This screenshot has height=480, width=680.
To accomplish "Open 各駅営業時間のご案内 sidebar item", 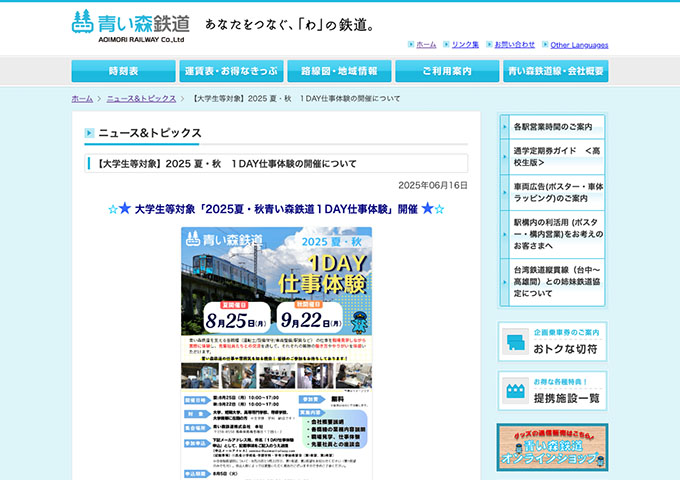I will 552,127.
